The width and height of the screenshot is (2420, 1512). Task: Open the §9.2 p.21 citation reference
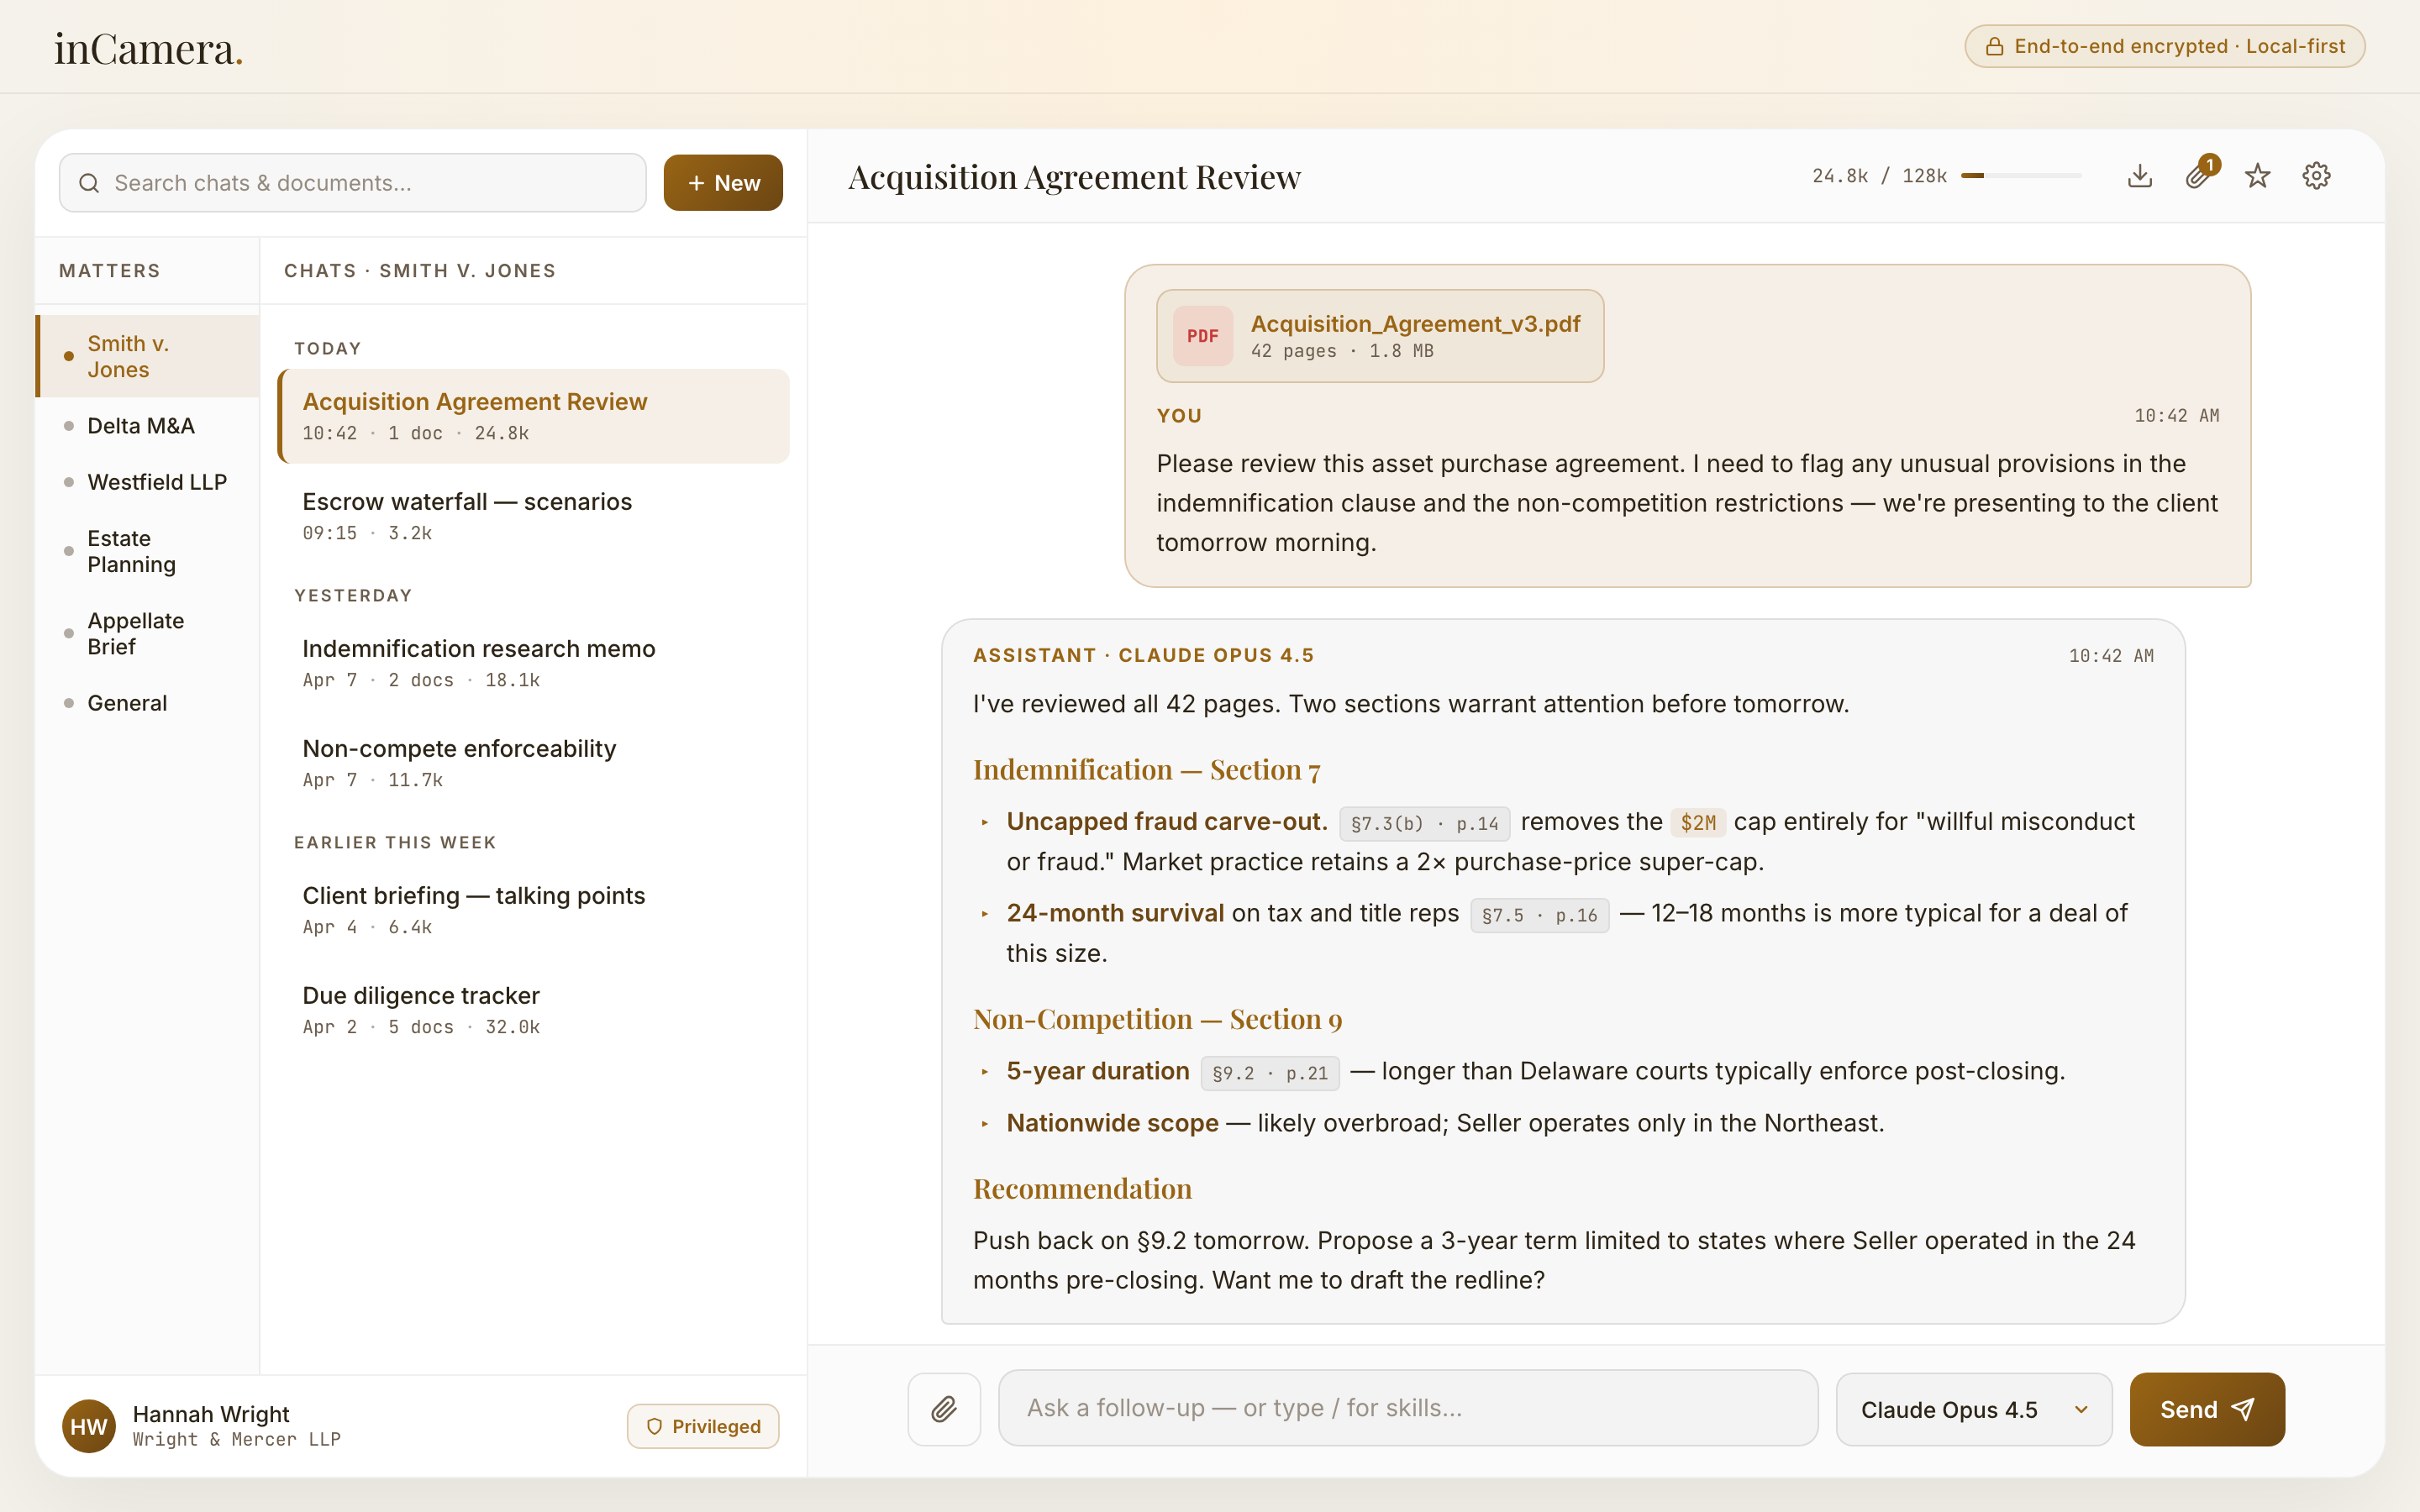click(1270, 1073)
